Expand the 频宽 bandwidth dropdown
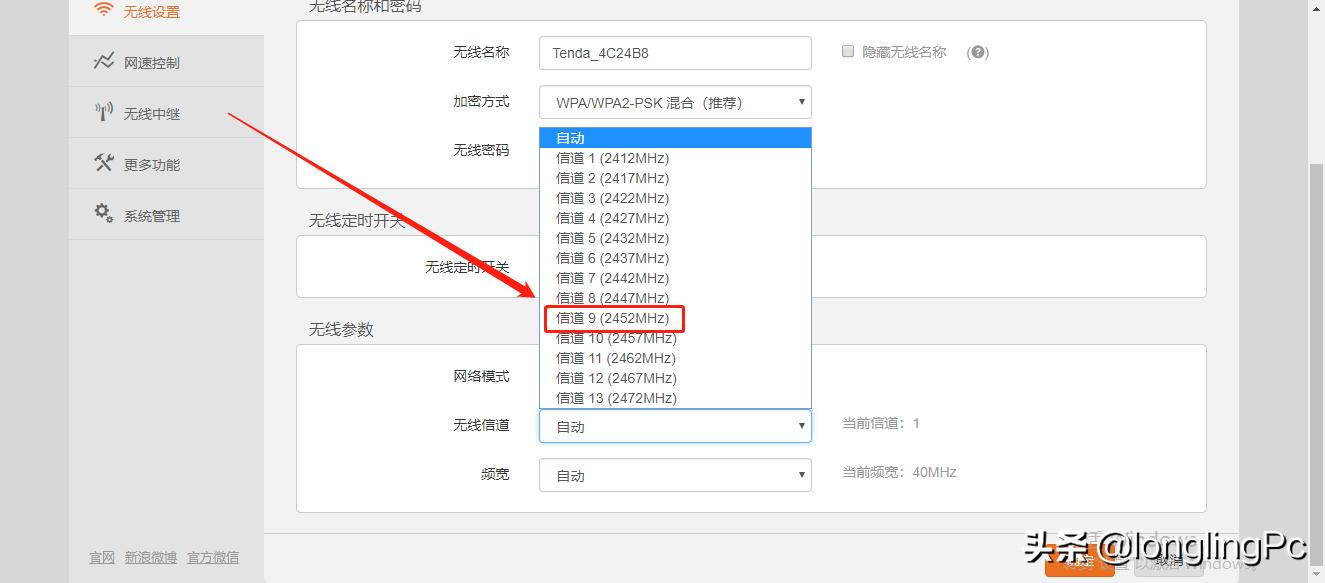 coord(674,474)
